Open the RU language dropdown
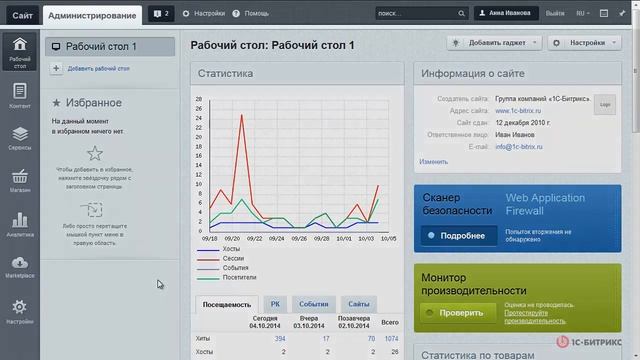The height and width of the screenshot is (360, 640). pyautogui.click(x=583, y=13)
